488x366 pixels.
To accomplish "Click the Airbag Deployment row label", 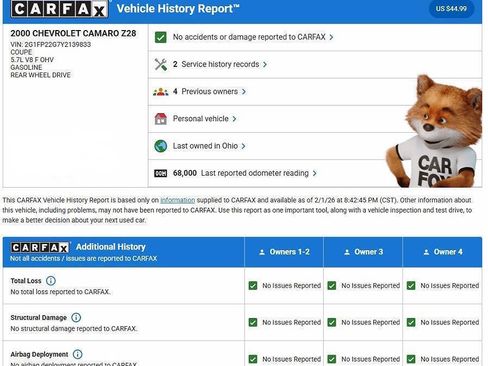I will [39, 354].
